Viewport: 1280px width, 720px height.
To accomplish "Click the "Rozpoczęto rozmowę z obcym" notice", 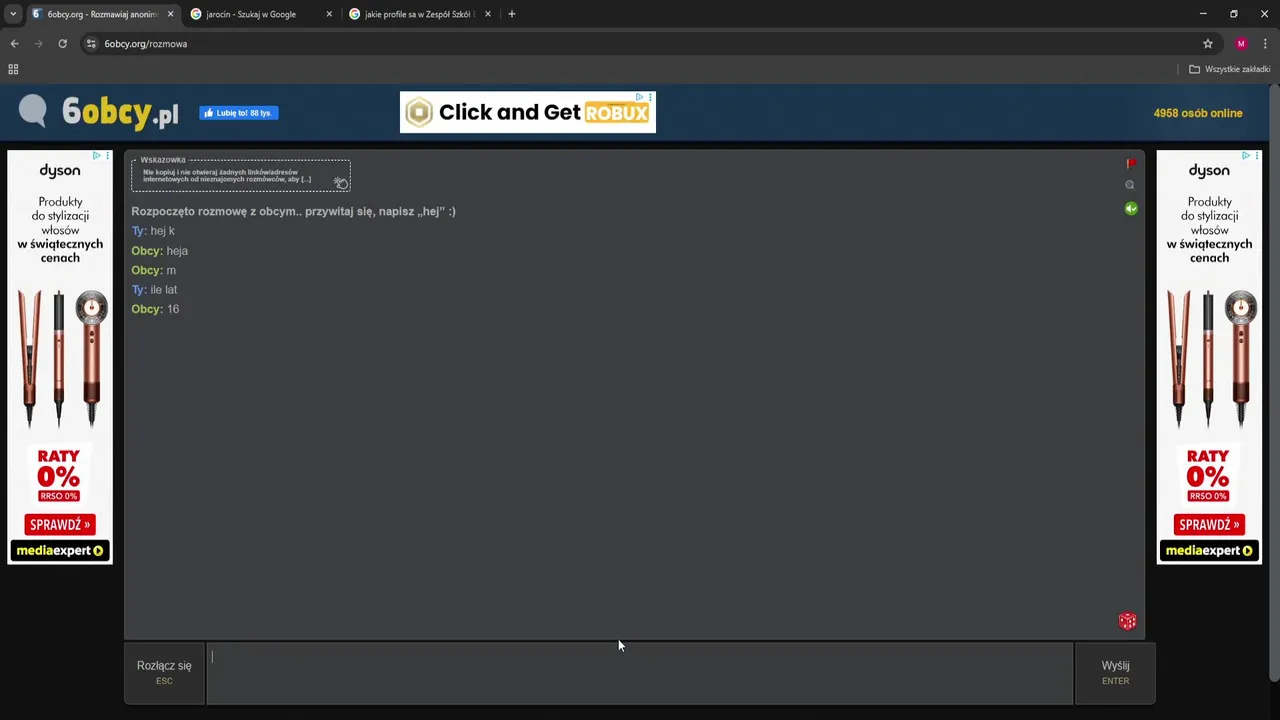I will 293,211.
